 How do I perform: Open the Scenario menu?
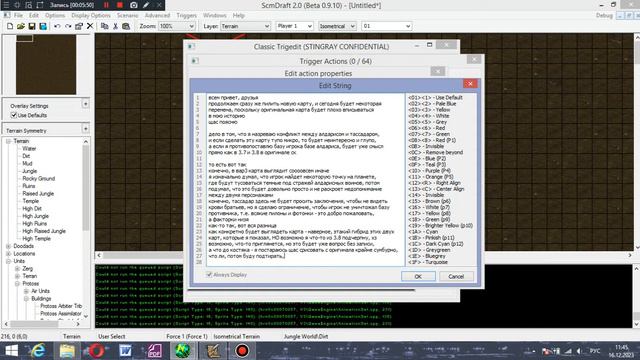(128, 16)
